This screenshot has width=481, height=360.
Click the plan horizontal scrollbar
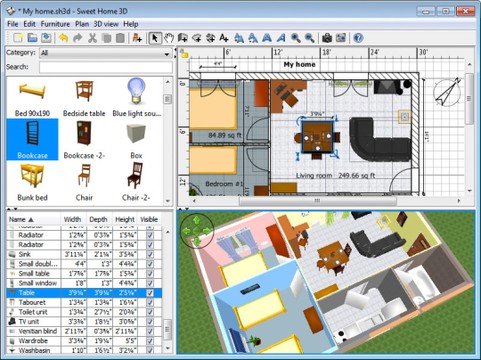pyautogui.click(x=318, y=201)
